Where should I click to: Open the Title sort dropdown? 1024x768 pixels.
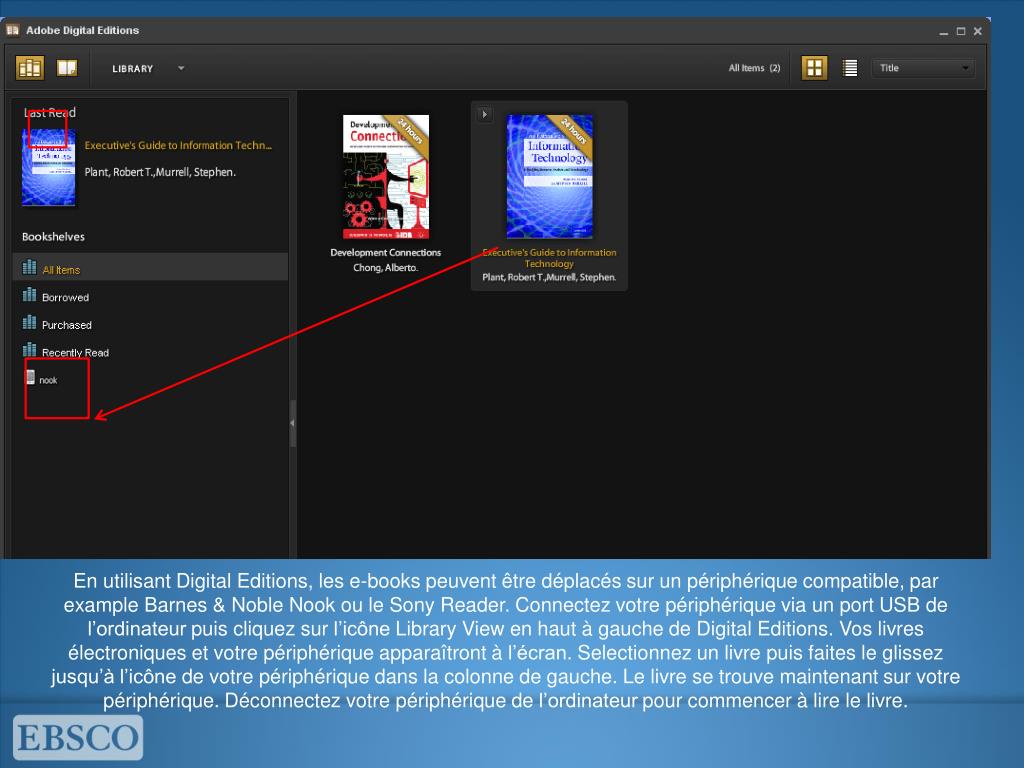923,68
